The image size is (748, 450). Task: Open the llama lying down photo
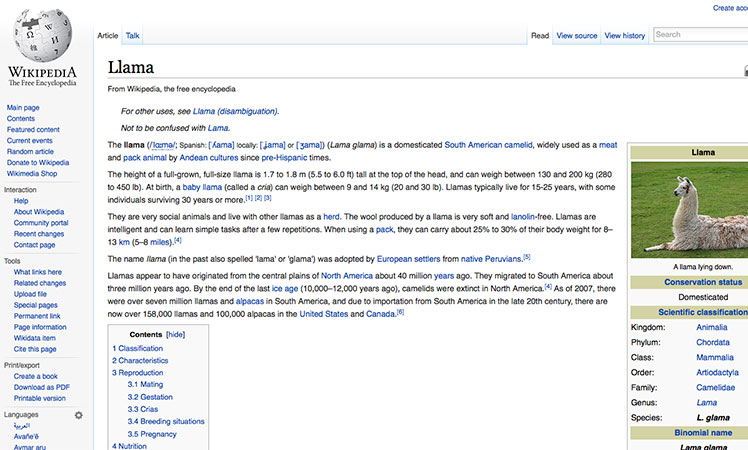[x=689, y=210]
